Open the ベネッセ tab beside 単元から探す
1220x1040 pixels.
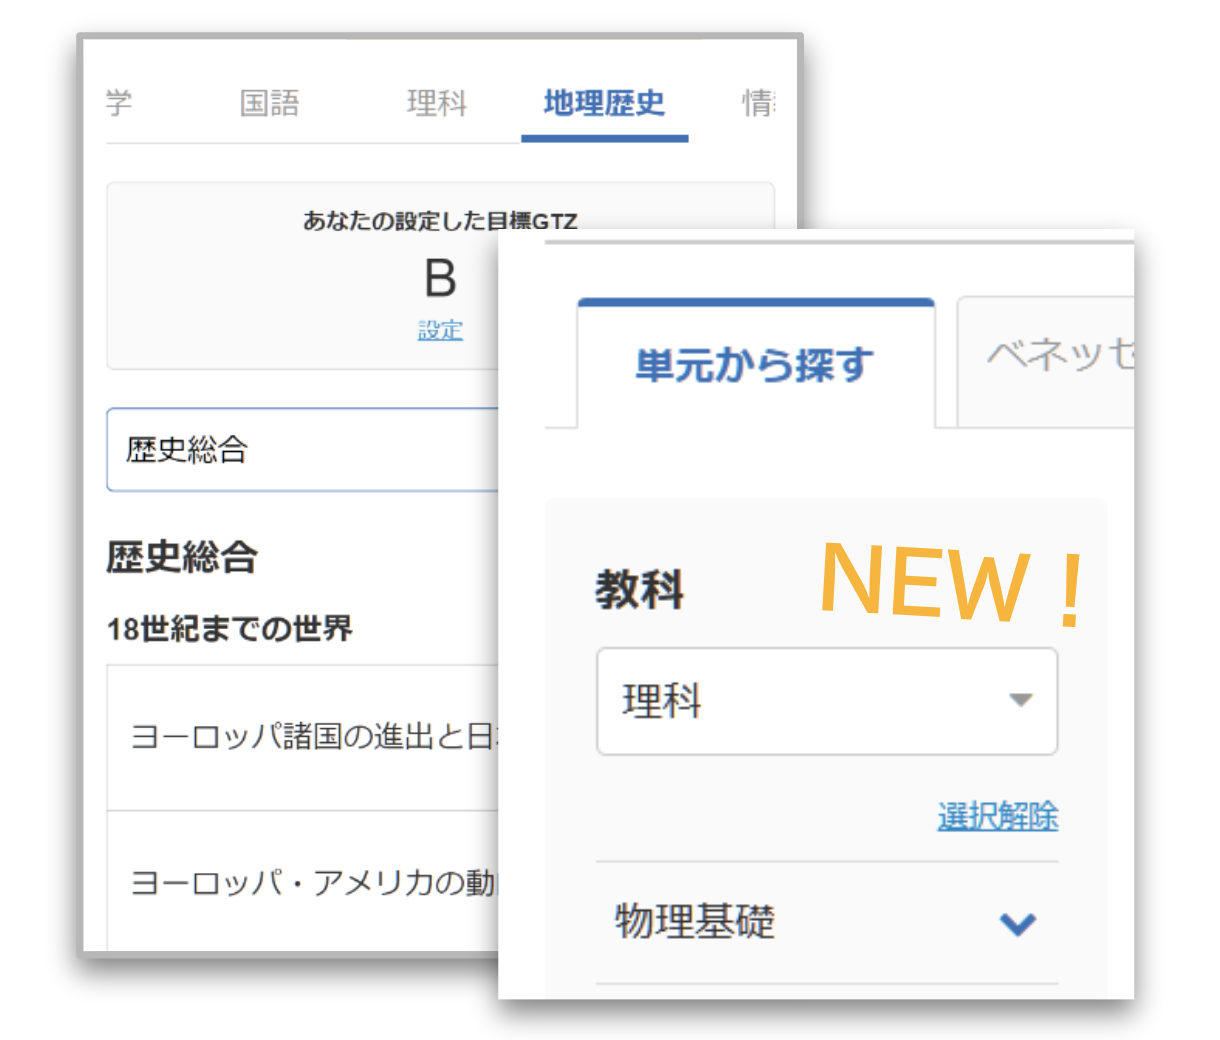tap(1045, 362)
